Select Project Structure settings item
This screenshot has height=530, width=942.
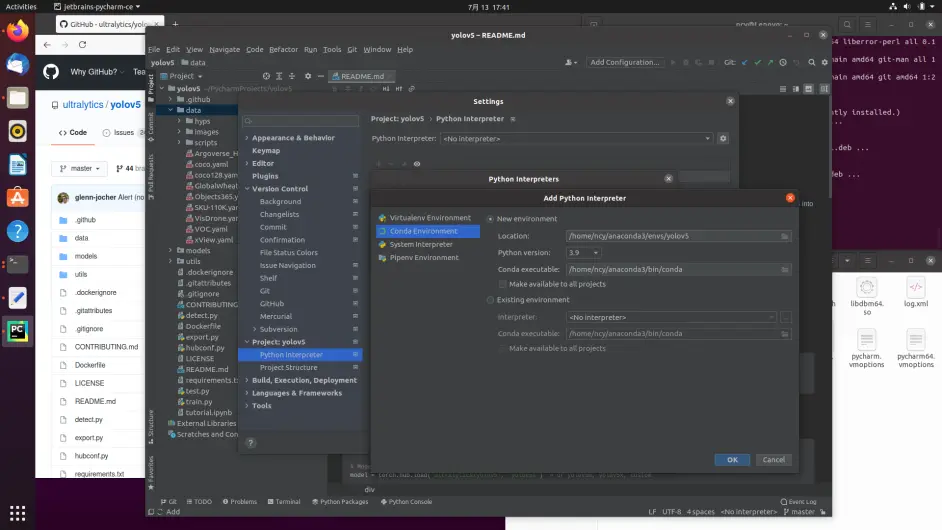pyautogui.click(x=288, y=368)
